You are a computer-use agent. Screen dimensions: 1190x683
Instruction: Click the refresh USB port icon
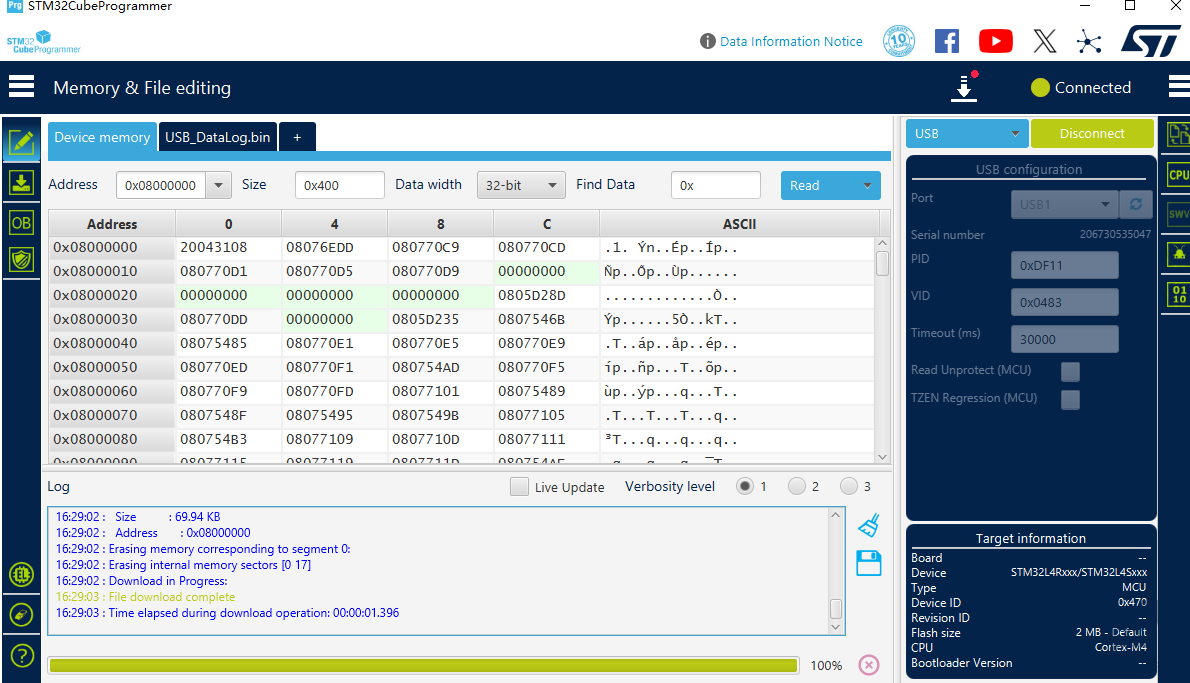click(1135, 204)
